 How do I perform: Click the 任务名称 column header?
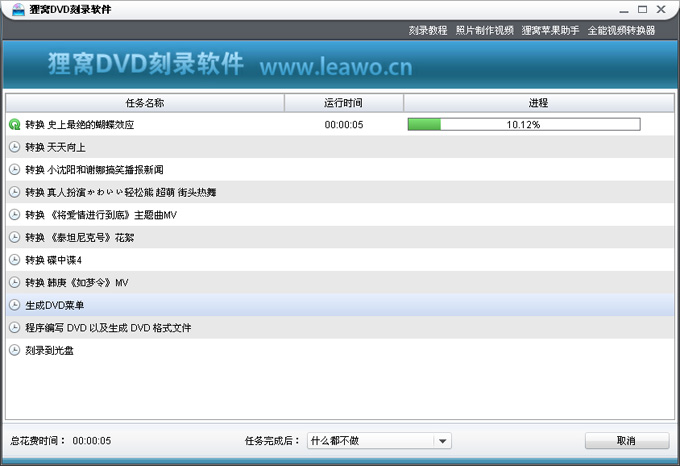coord(145,103)
